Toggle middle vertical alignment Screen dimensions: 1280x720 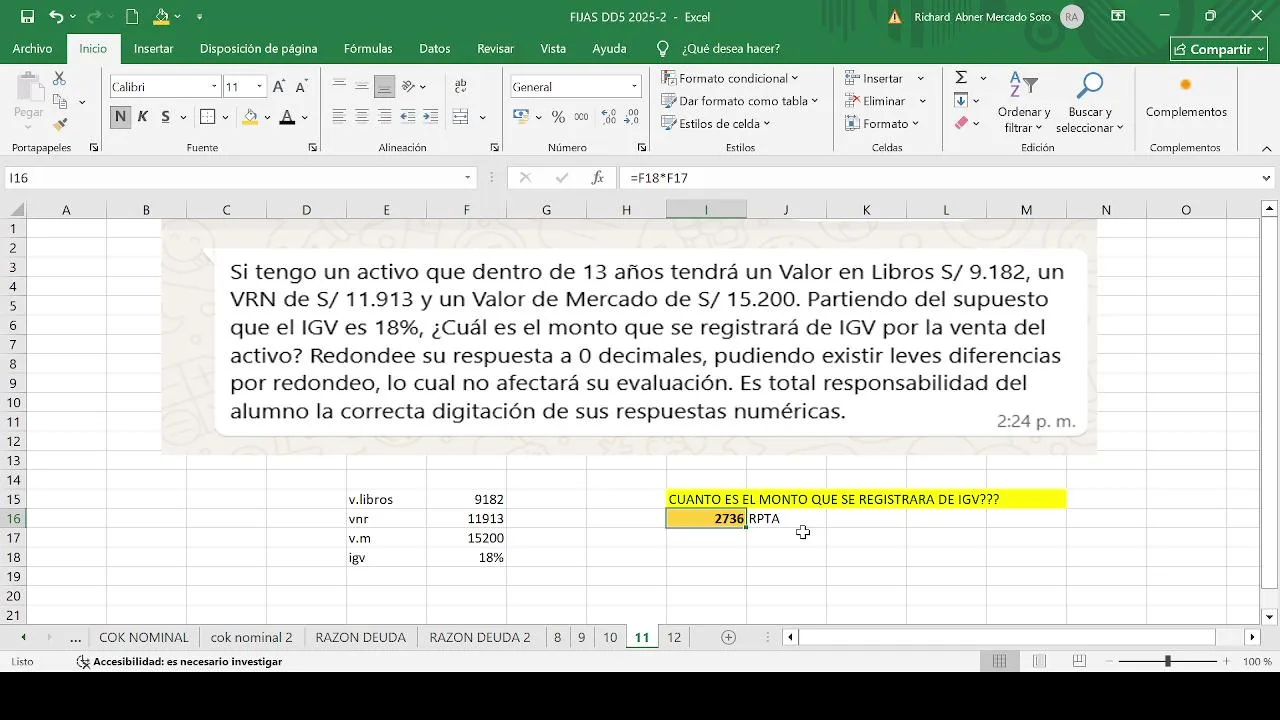pyautogui.click(x=361, y=87)
